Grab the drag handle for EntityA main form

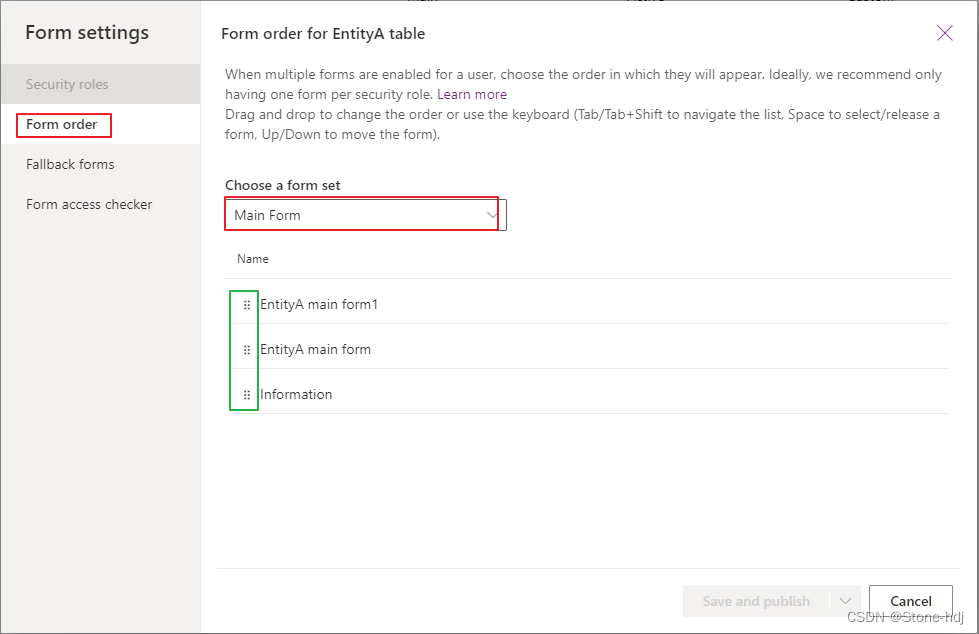point(245,349)
